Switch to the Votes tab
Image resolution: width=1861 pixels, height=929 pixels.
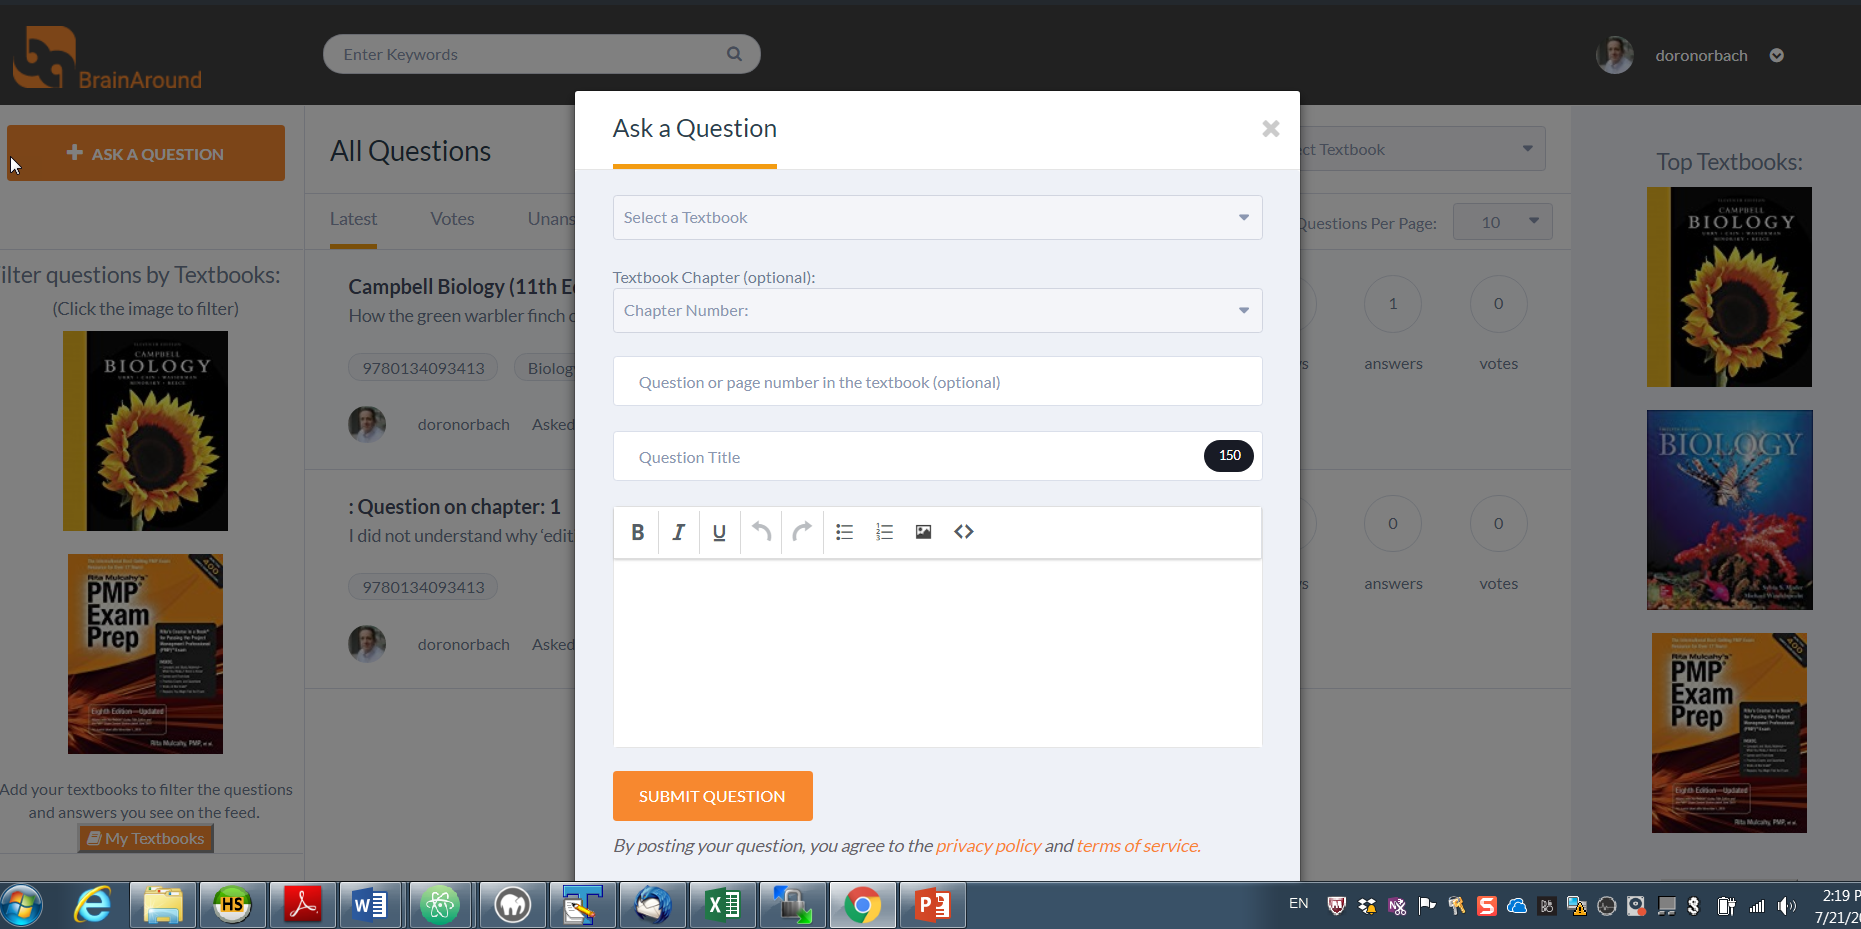pos(452,219)
